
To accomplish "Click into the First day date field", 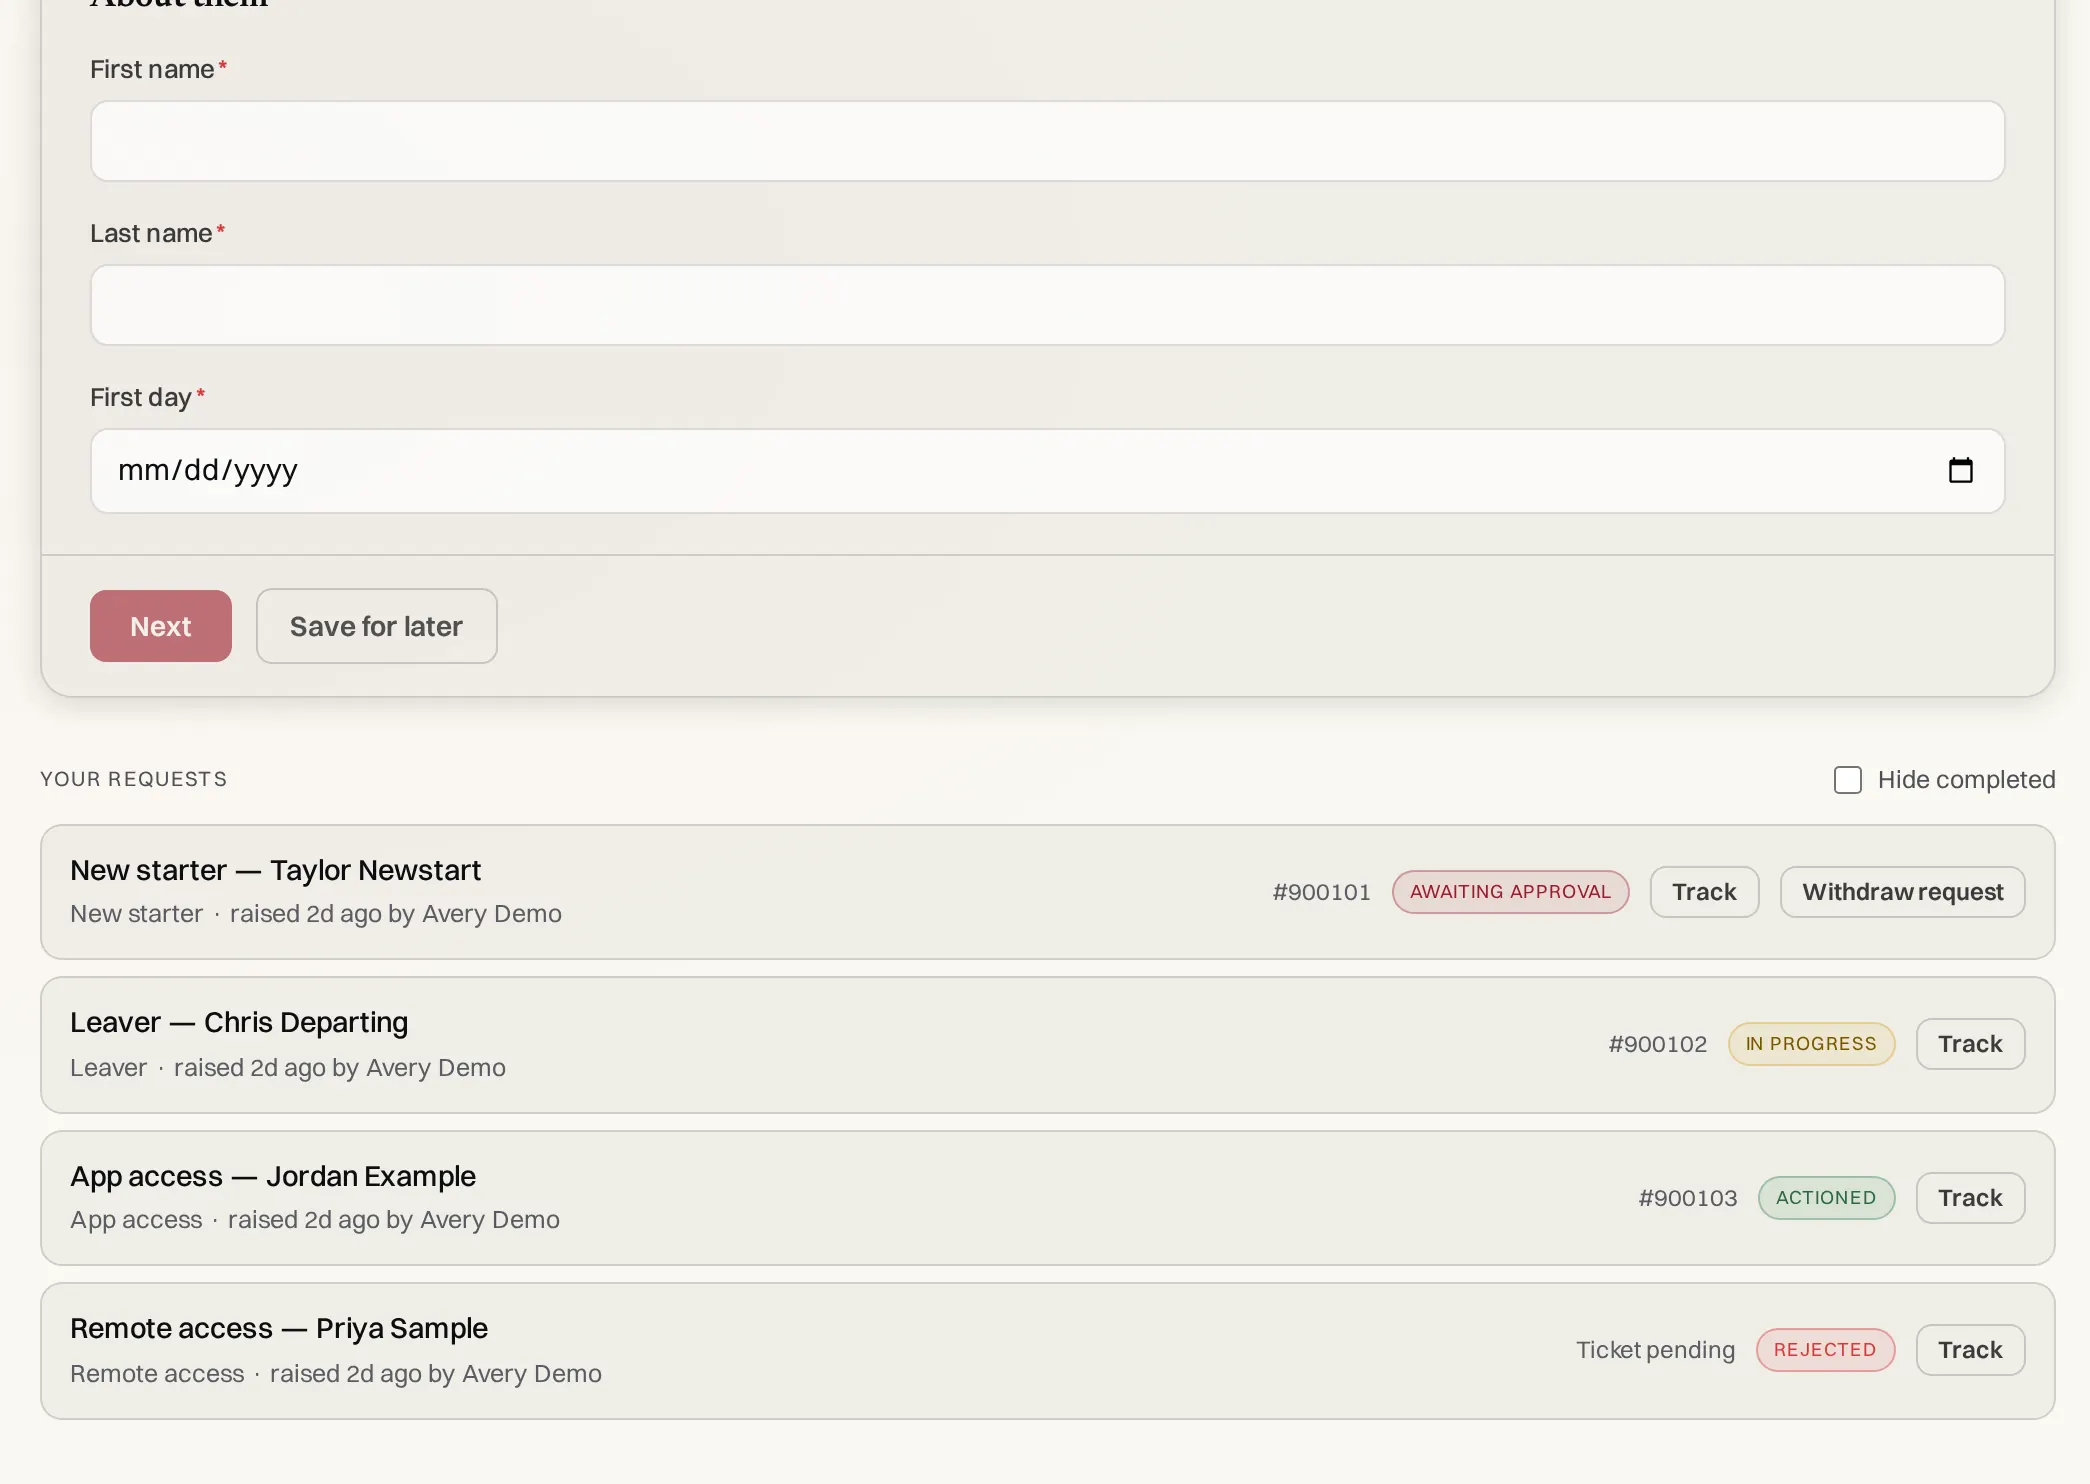I will click(1047, 471).
